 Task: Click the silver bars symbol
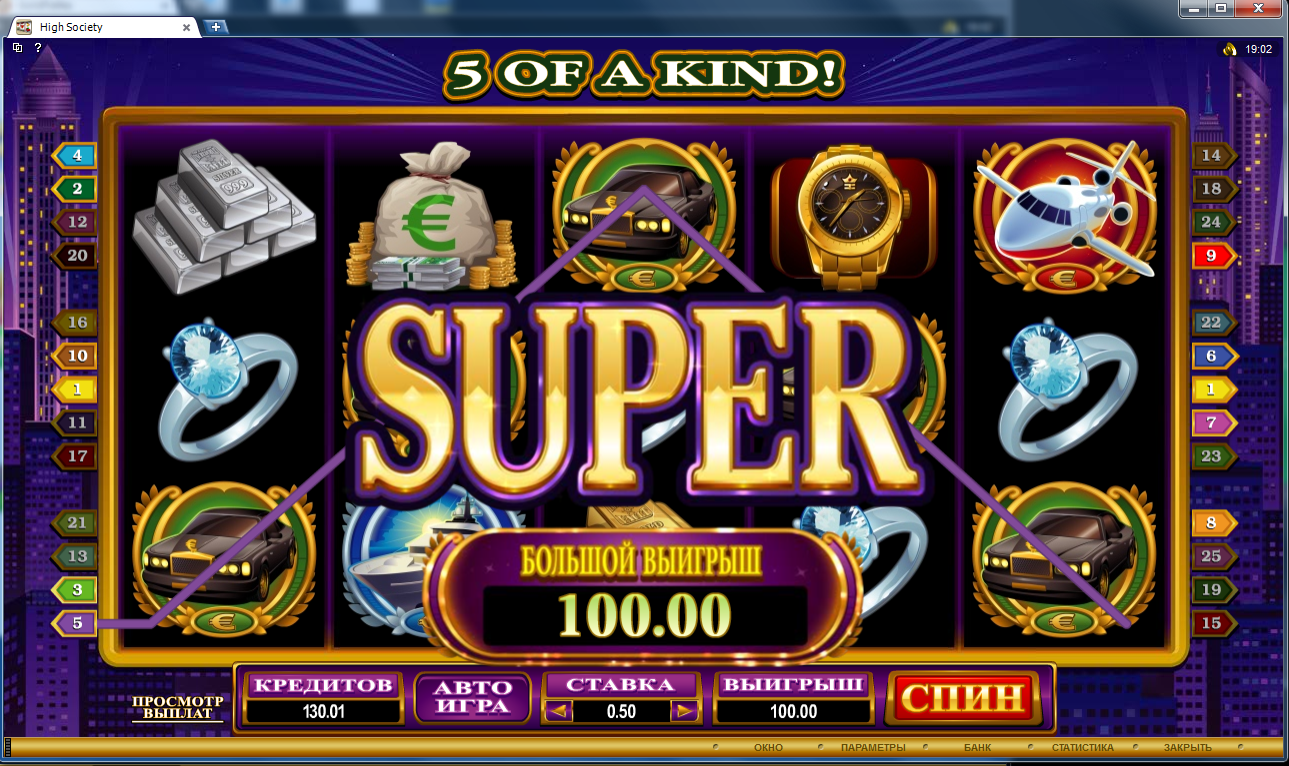[x=224, y=218]
